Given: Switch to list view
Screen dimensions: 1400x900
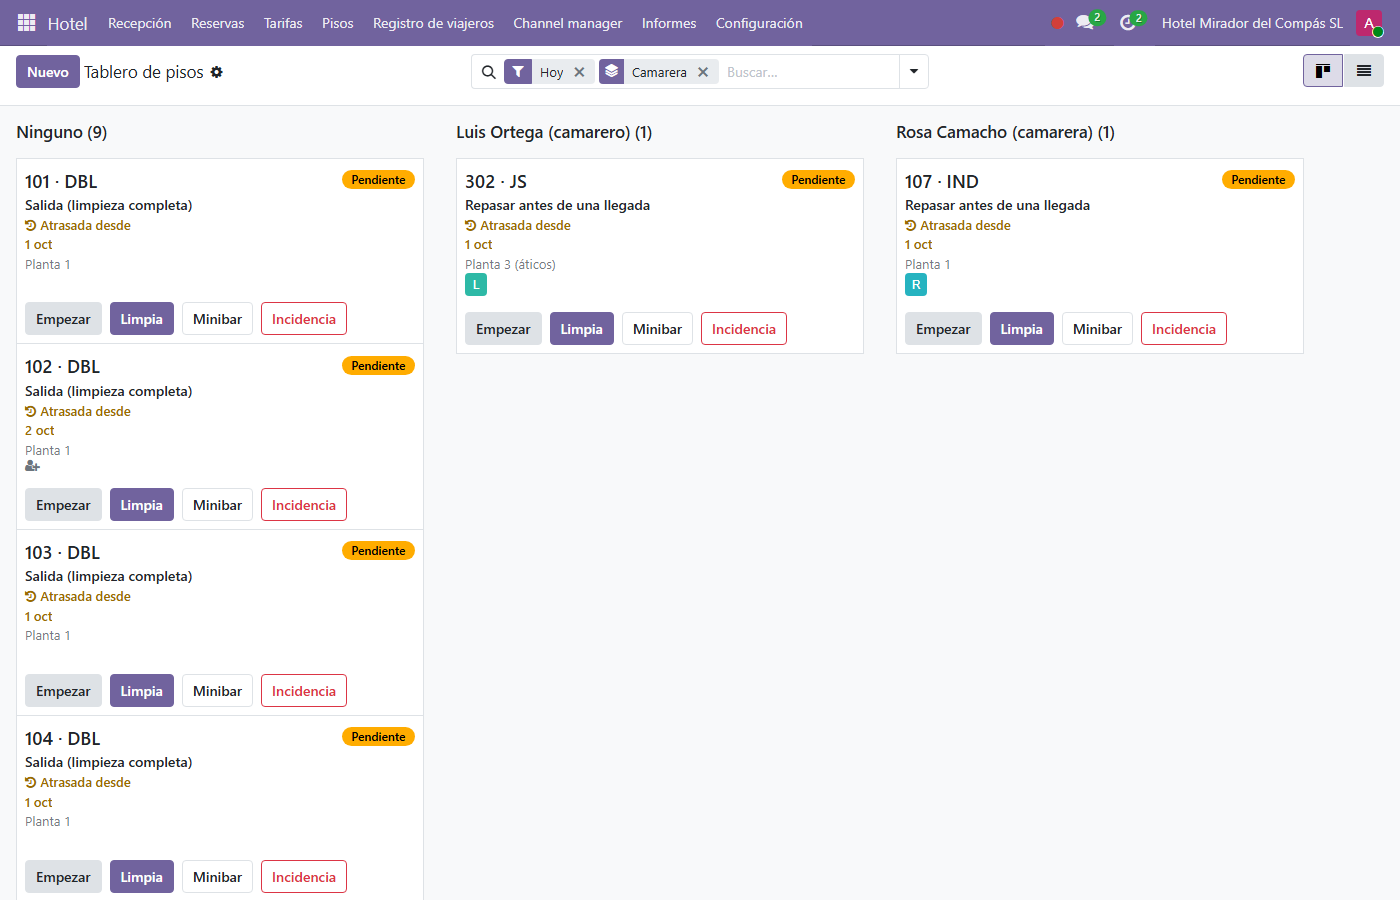Looking at the screenshot, I should (1364, 71).
